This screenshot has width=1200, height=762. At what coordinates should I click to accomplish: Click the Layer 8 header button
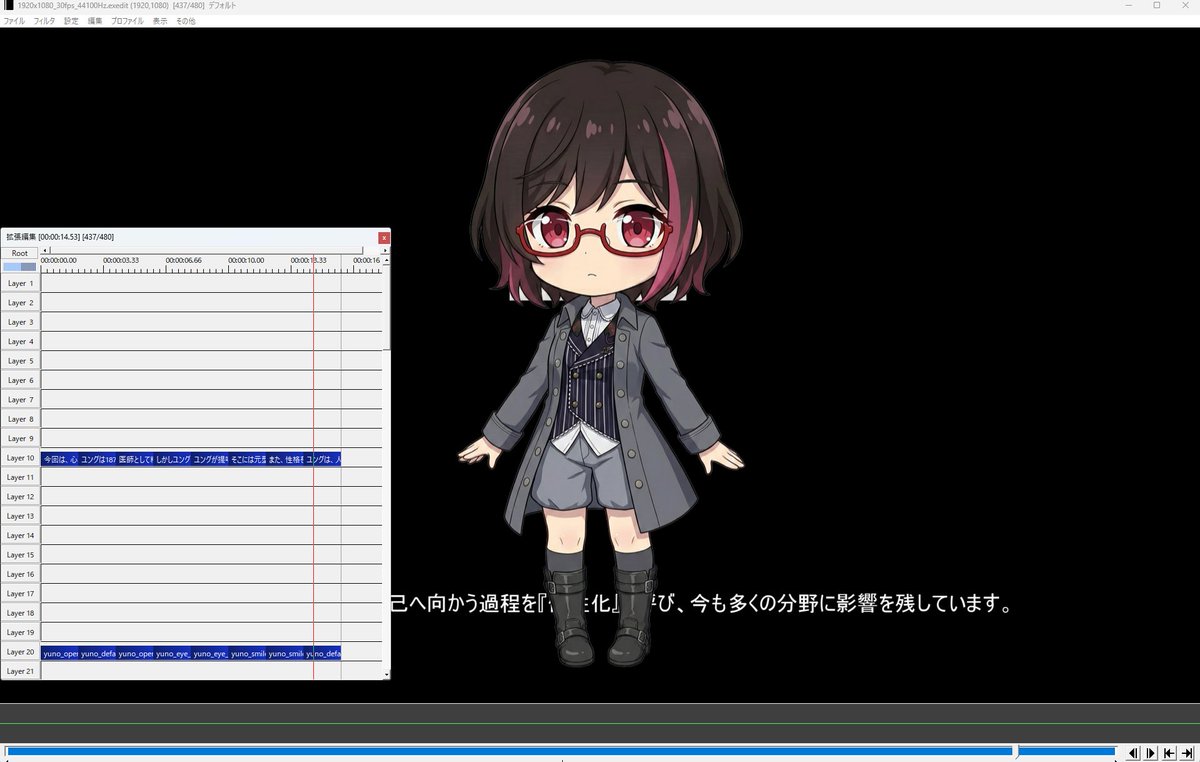(20, 419)
